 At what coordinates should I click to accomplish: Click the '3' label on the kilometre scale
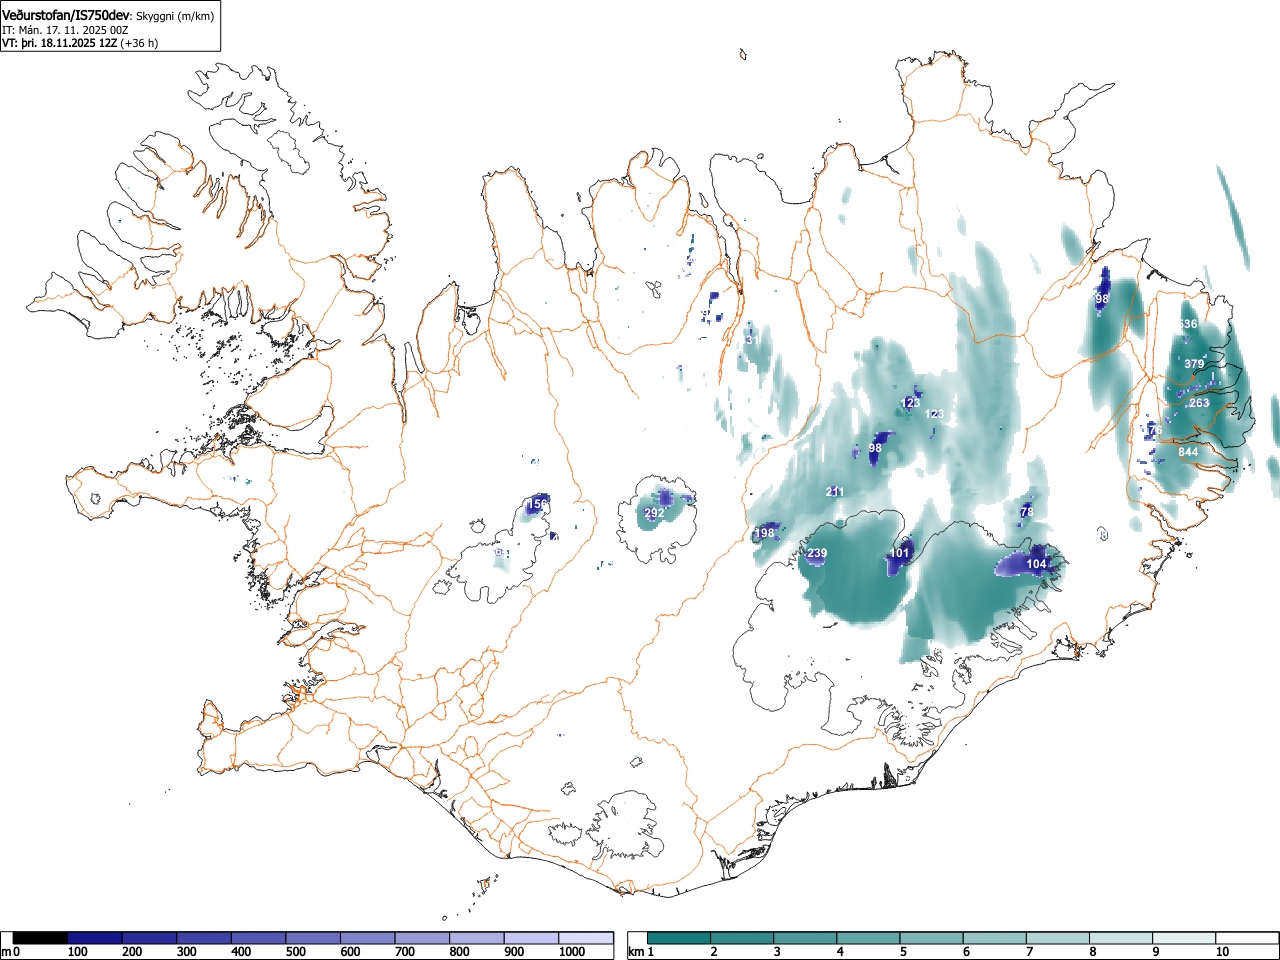777,952
